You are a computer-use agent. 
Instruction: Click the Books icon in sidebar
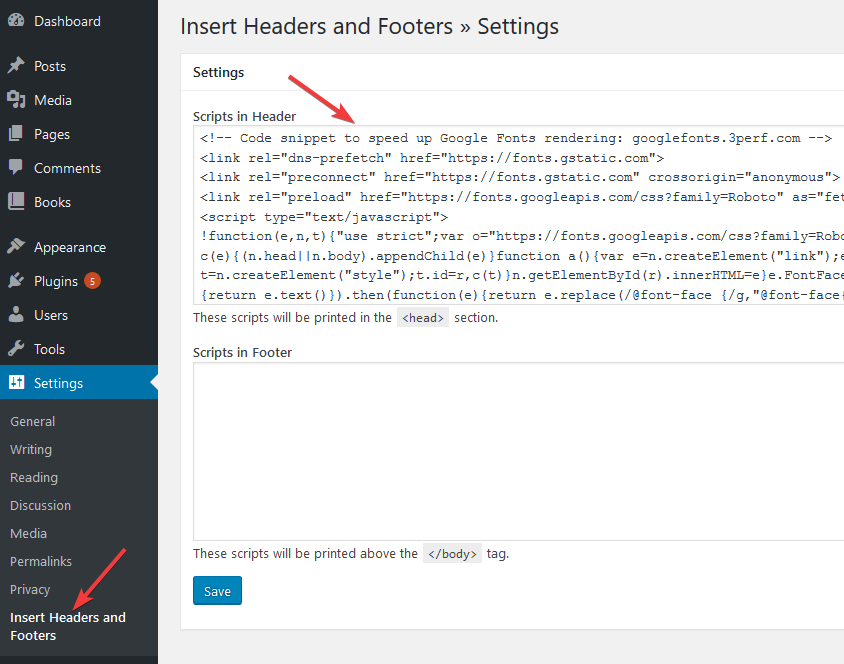pos(16,201)
